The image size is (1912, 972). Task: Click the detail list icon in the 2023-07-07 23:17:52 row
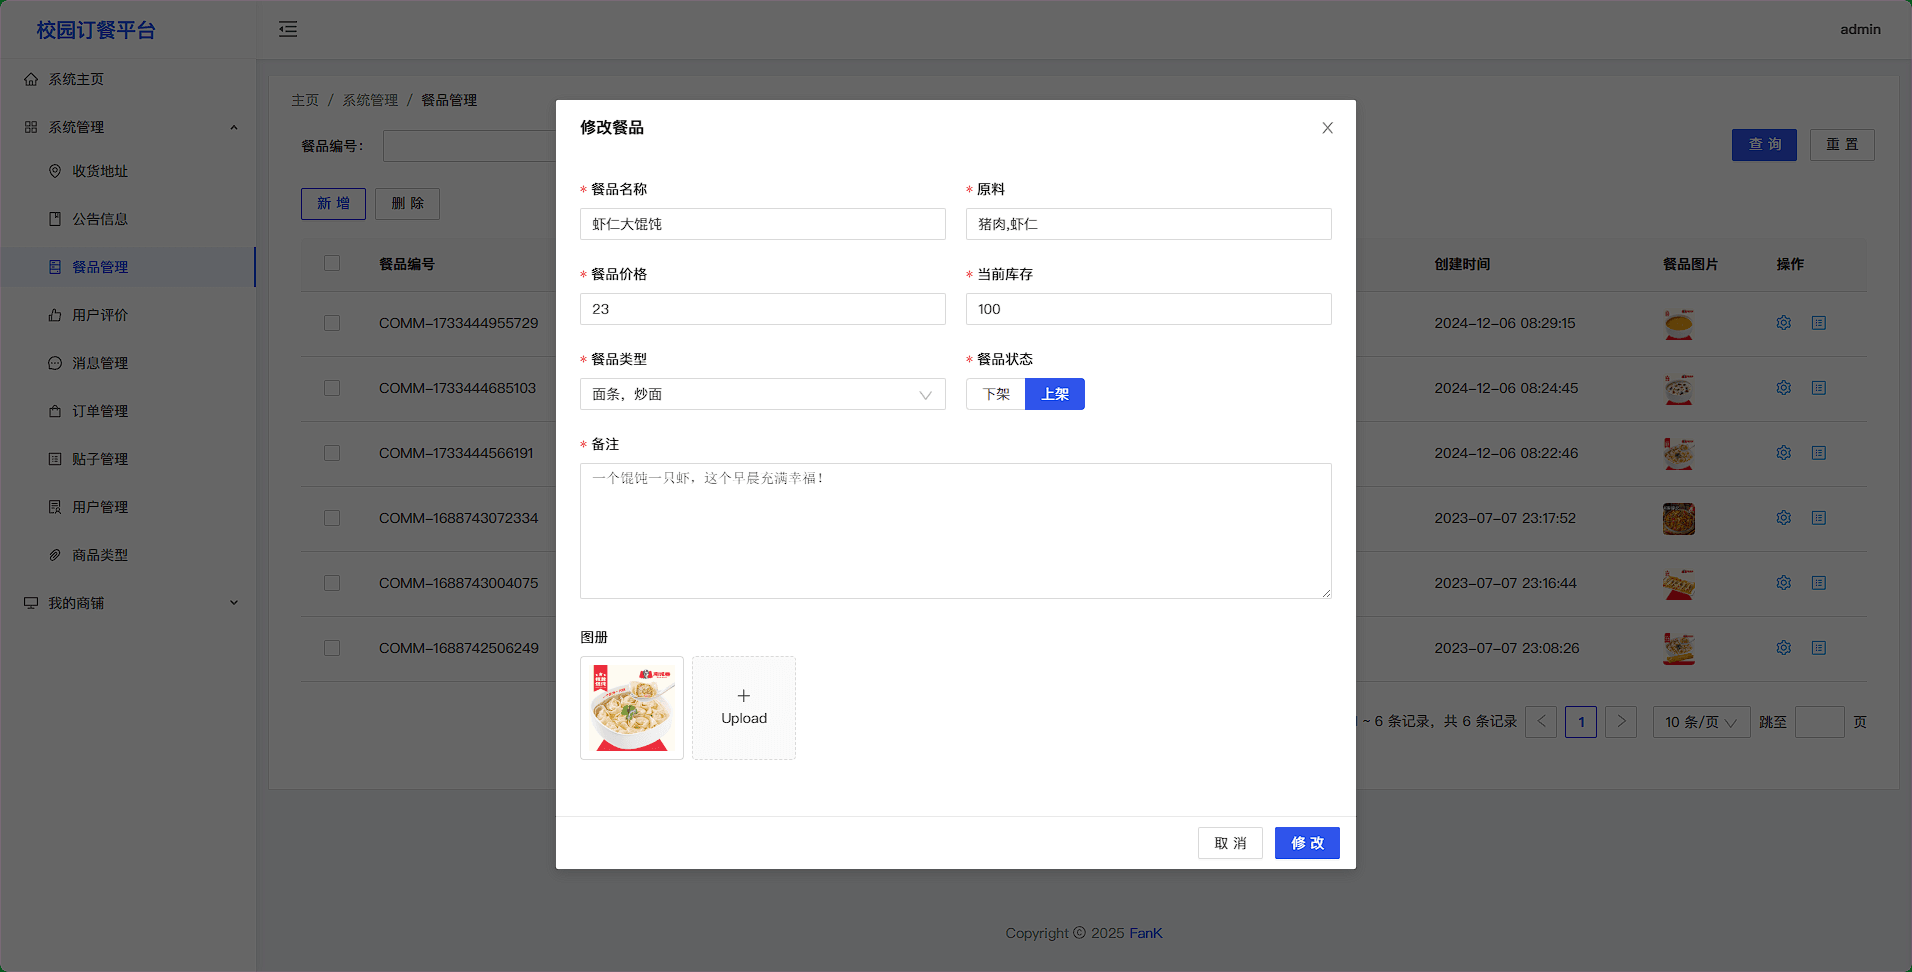pyautogui.click(x=1818, y=518)
